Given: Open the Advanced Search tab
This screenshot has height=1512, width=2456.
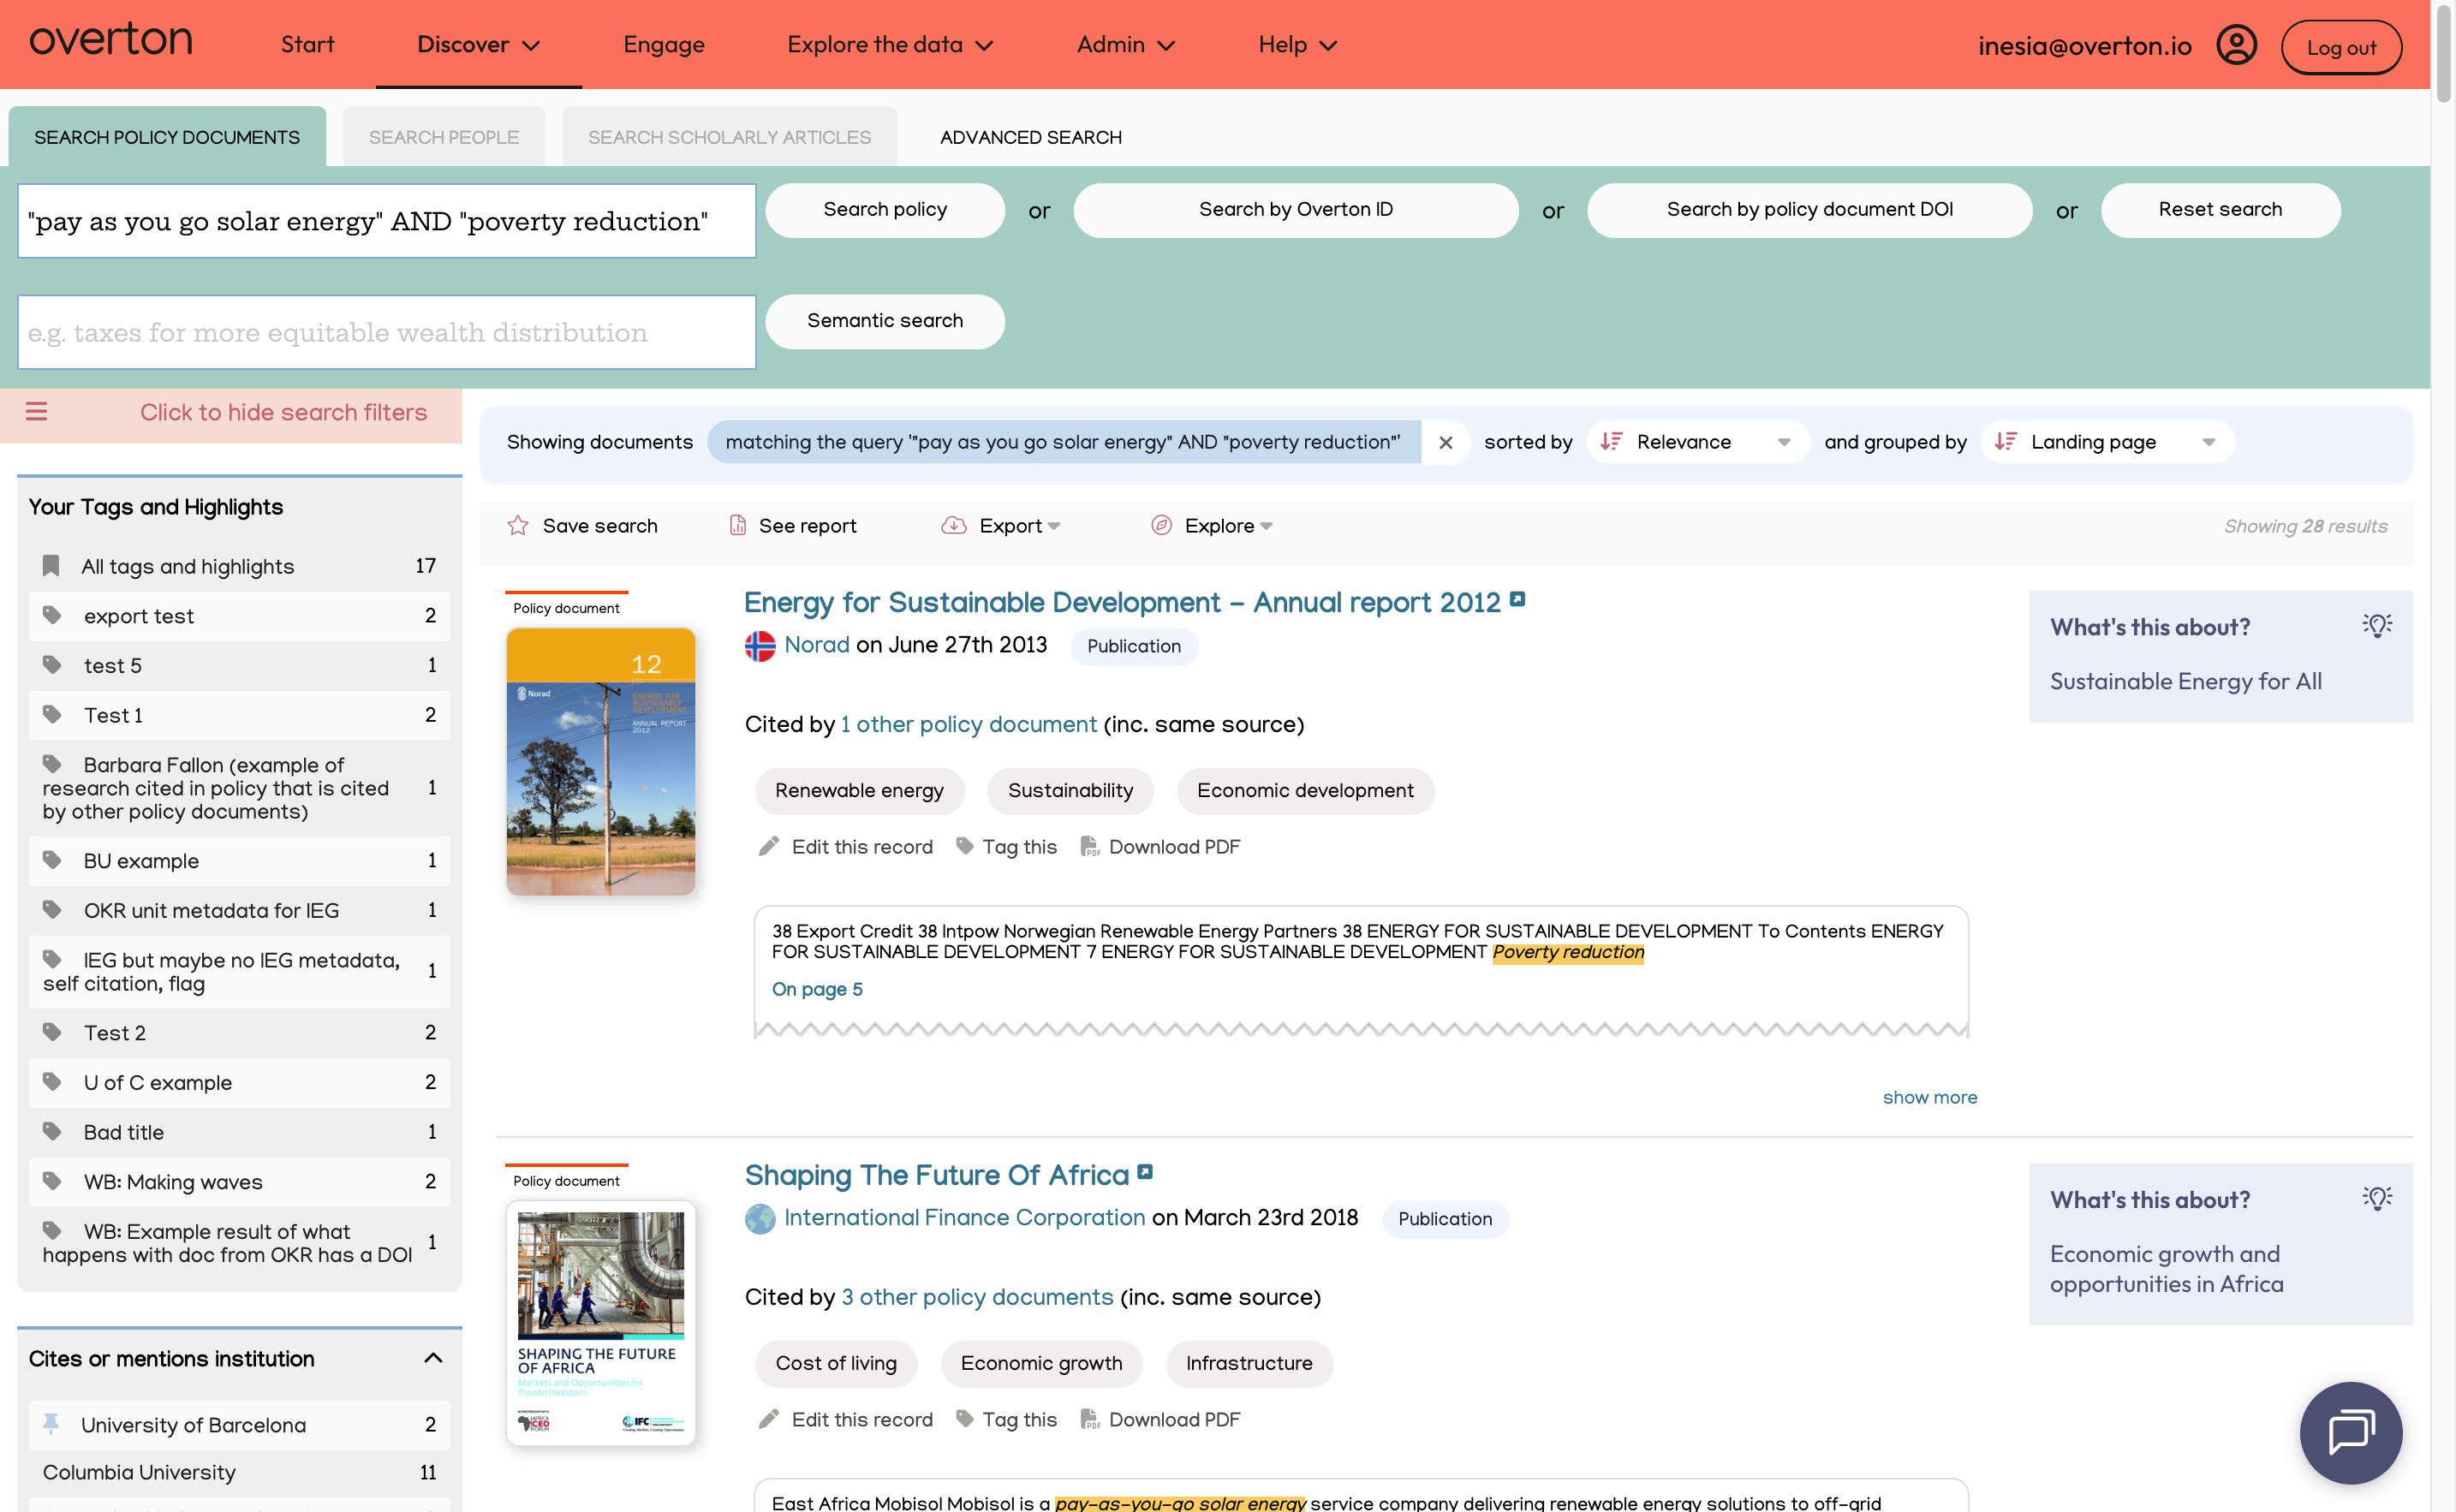Looking at the screenshot, I should click(1030, 137).
